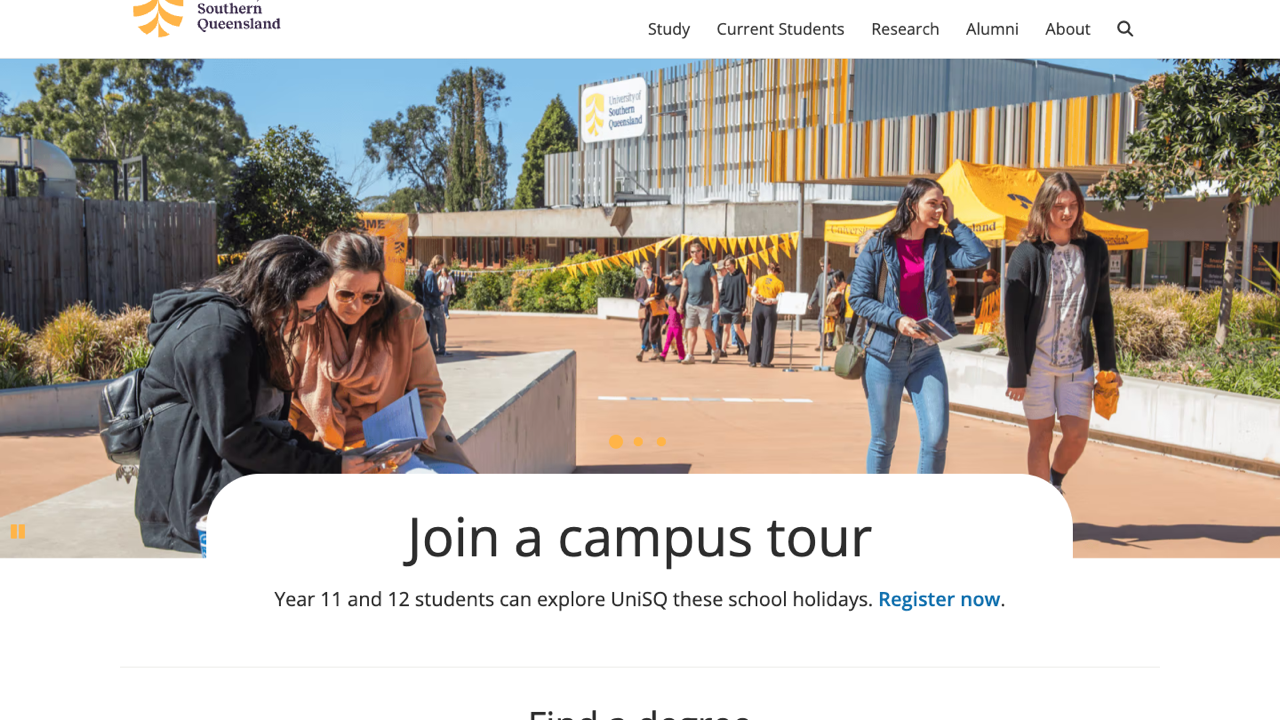Open the site search magnifier icon
Viewport: 1280px width, 720px height.
pyautogui.click(x=1125, y=29)
